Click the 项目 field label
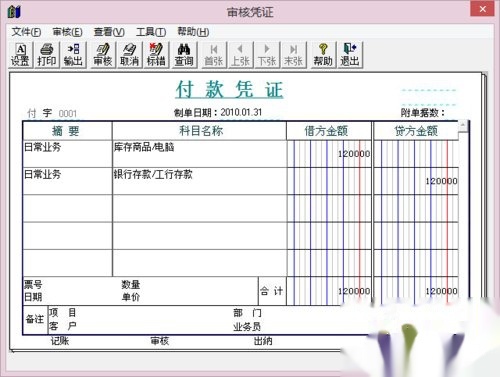Screen dimensions: 500x377 click(62, 313)
